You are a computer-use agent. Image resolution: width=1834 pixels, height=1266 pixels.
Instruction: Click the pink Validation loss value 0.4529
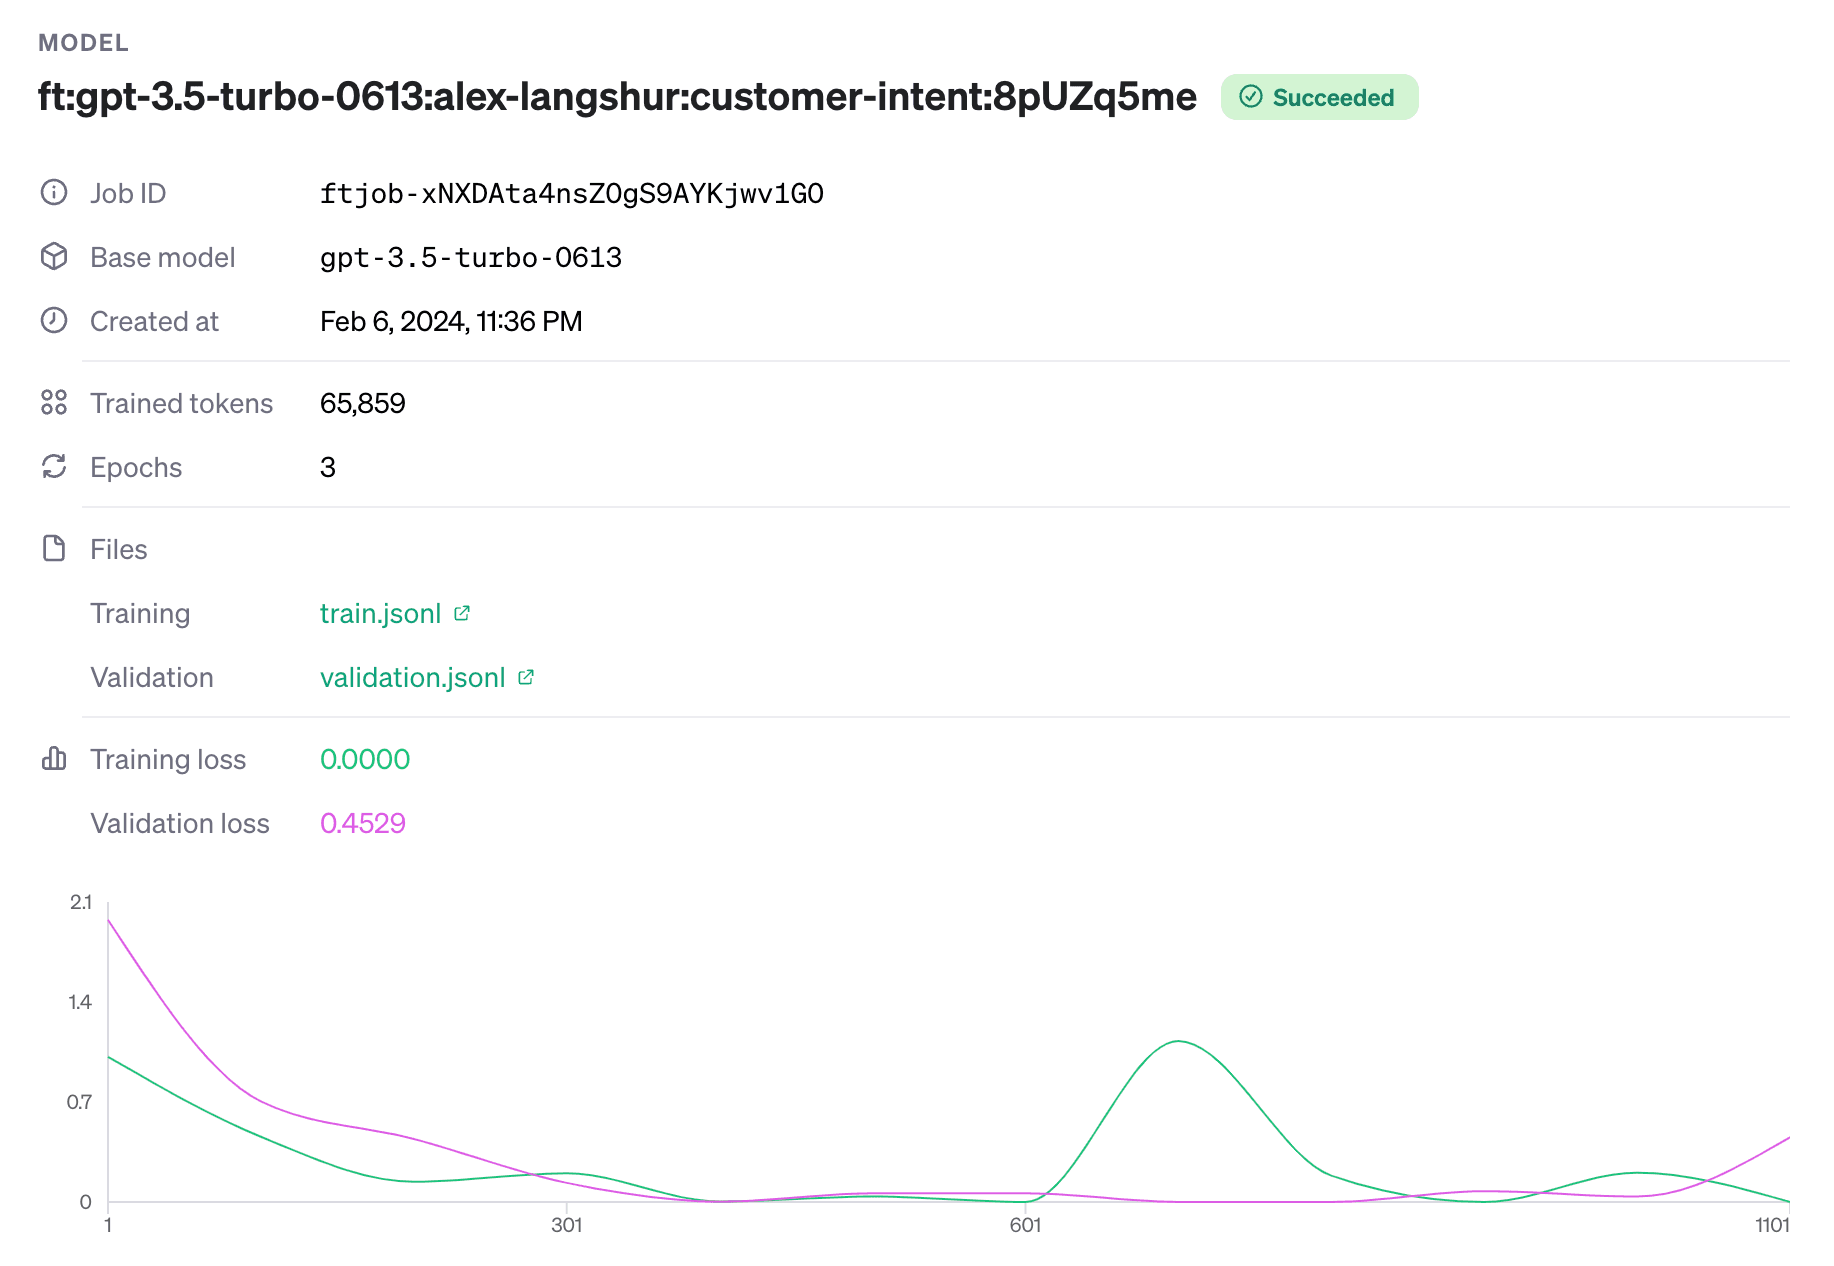tap(363, 824)
